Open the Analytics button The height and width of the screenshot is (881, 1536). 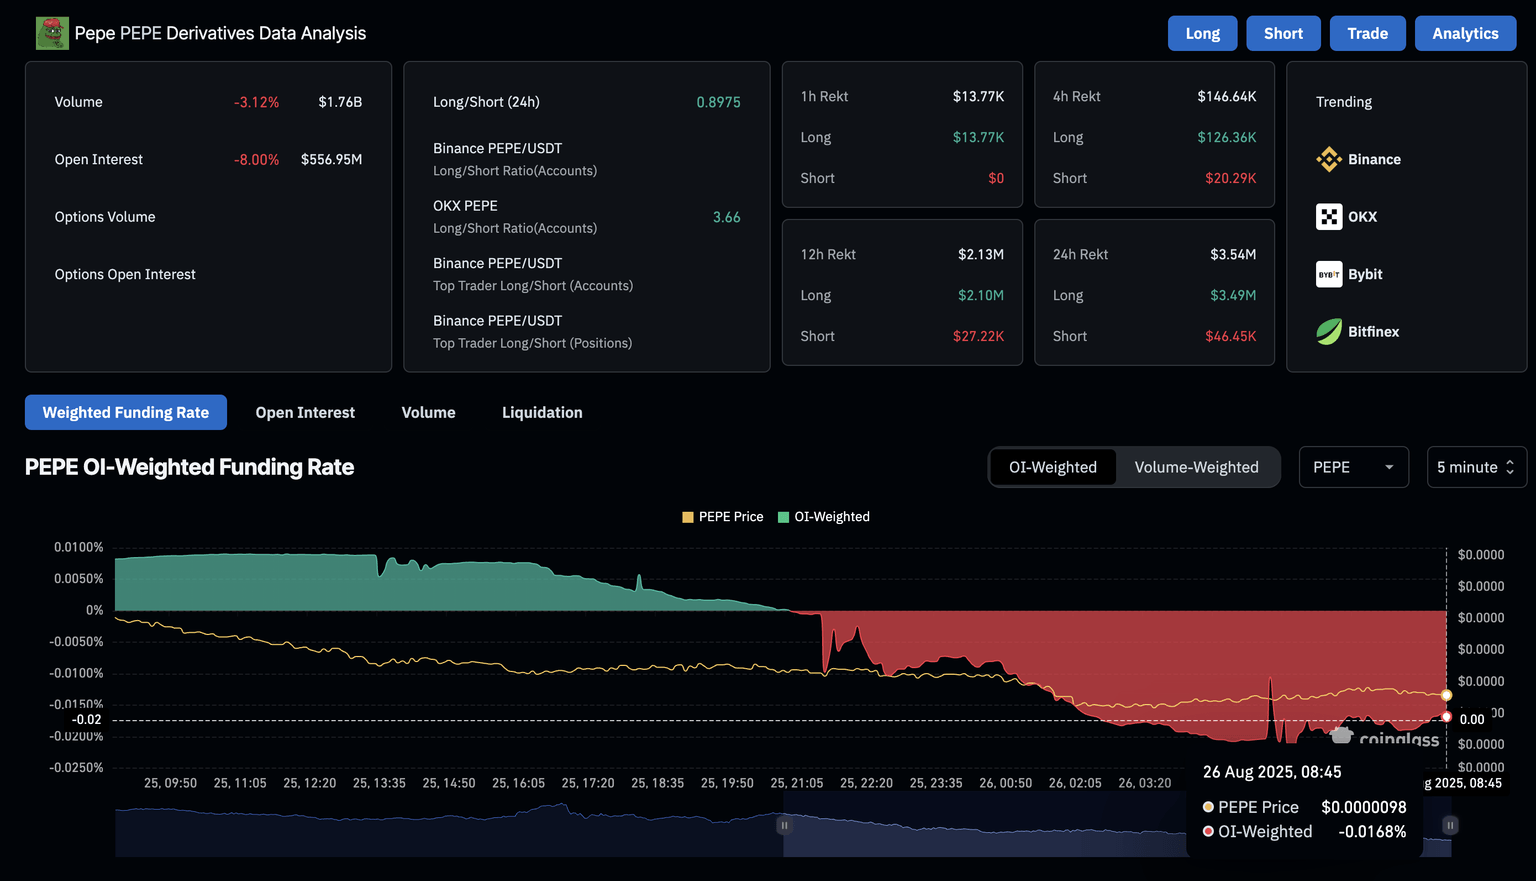coord(1465,33)
